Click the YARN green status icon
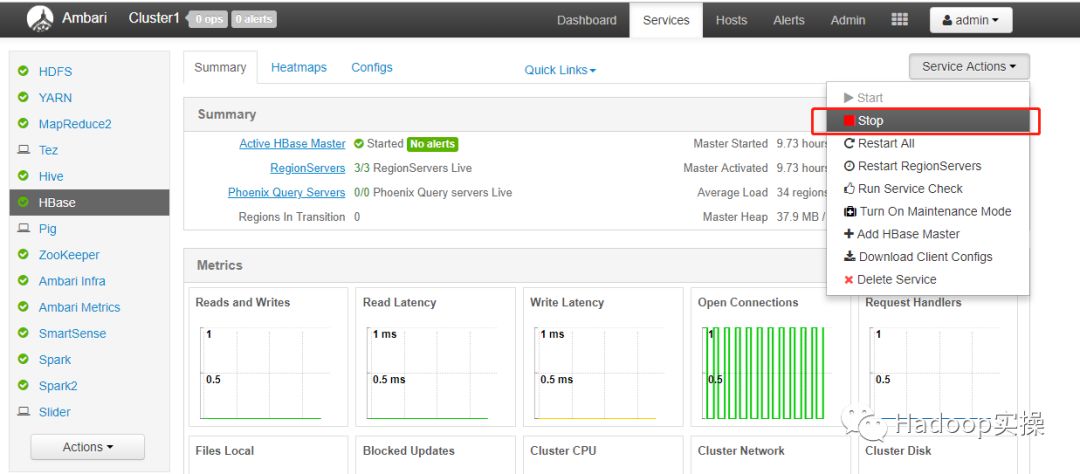1080x474 pixels. click(23, 97)
